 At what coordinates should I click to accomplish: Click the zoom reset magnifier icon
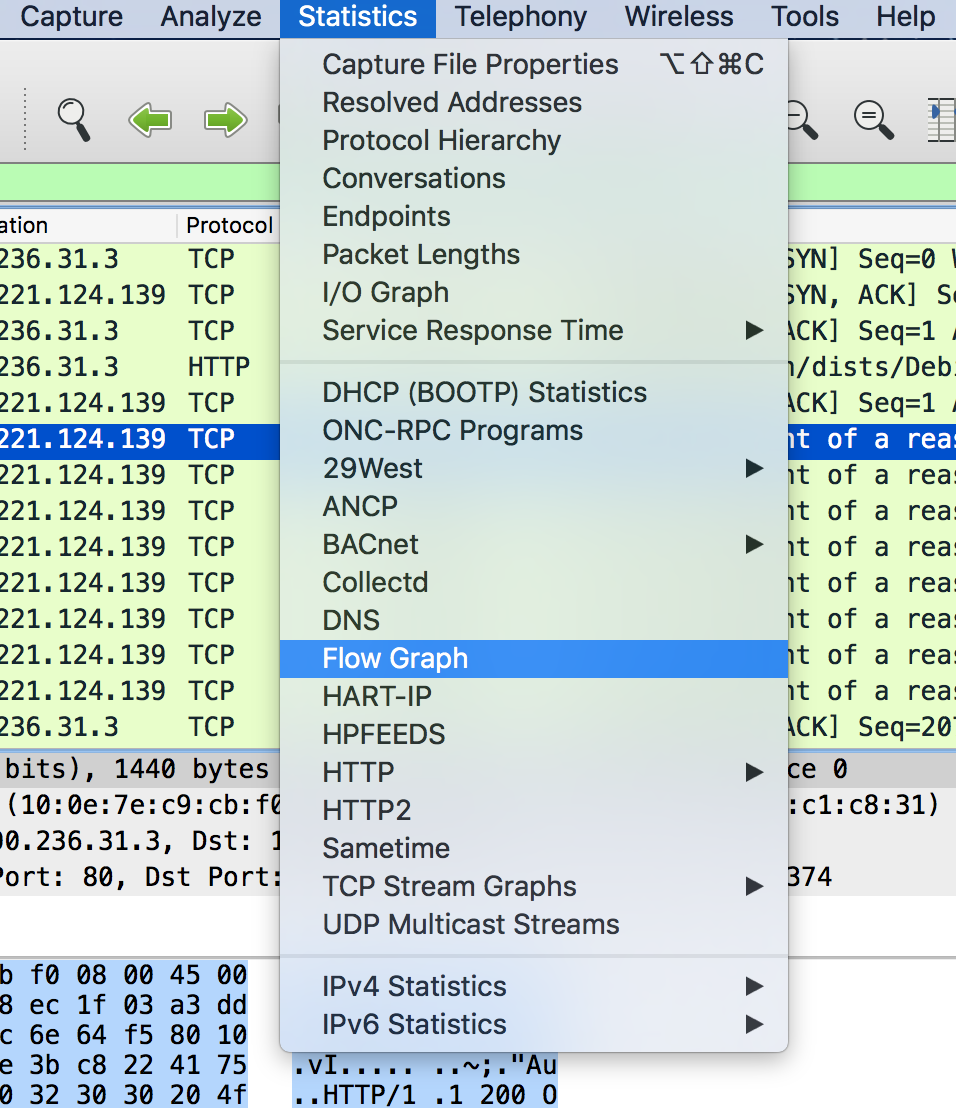coord(873,119)
